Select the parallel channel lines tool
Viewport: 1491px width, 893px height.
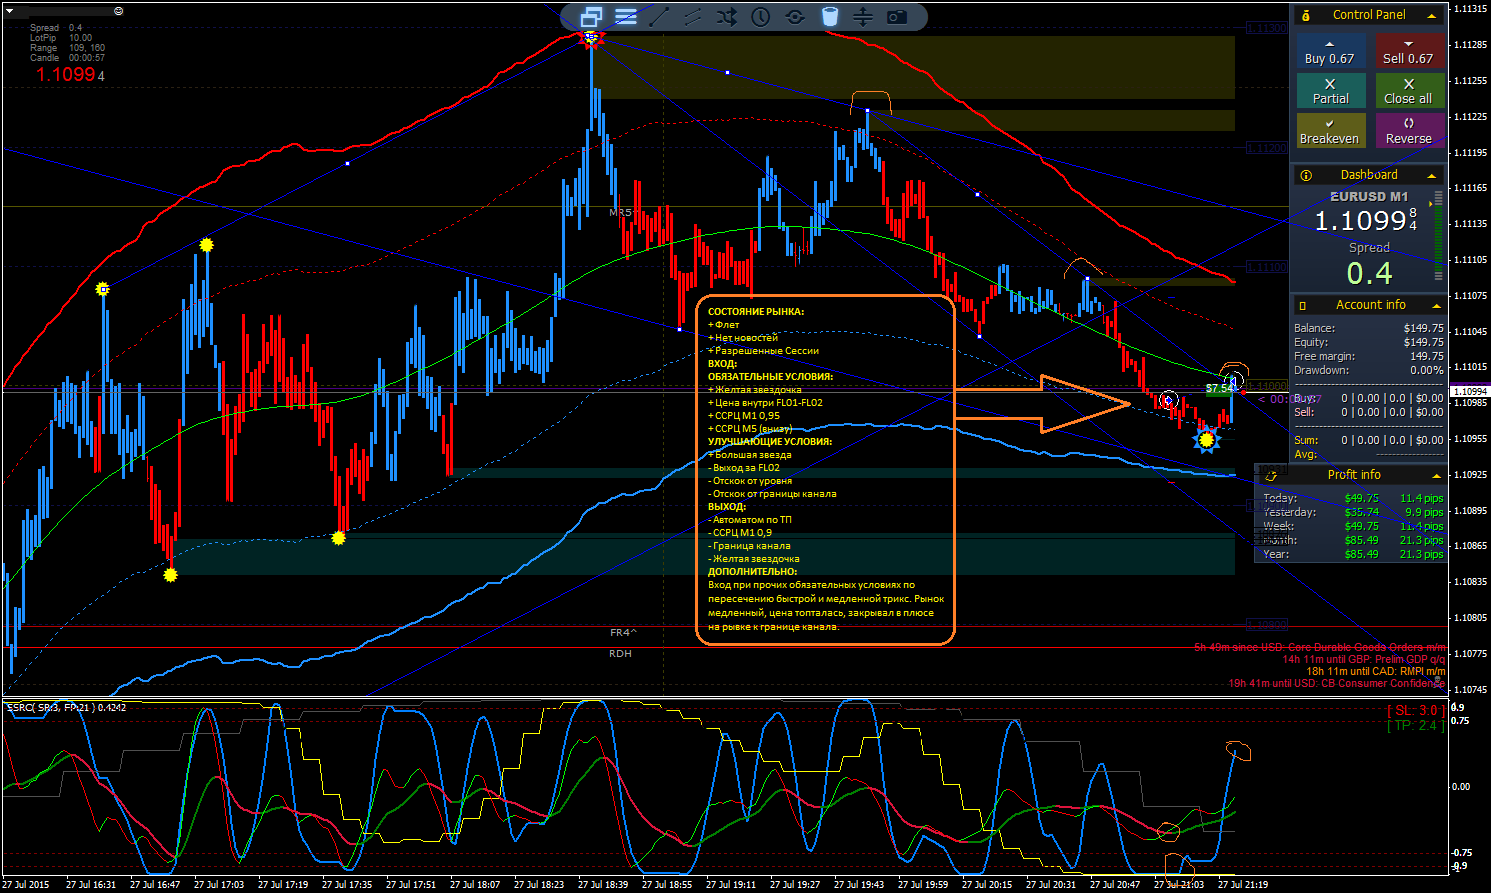pos(693,16)
